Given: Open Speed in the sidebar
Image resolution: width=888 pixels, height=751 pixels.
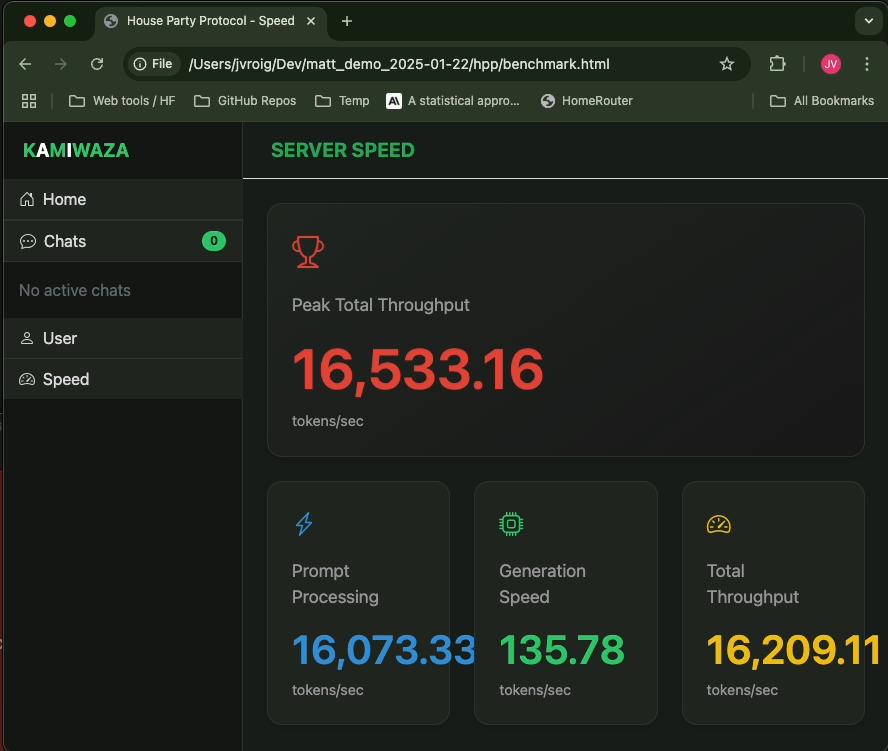Looking at the screenshot, I should pyautogui.click(x=123, y=379).
